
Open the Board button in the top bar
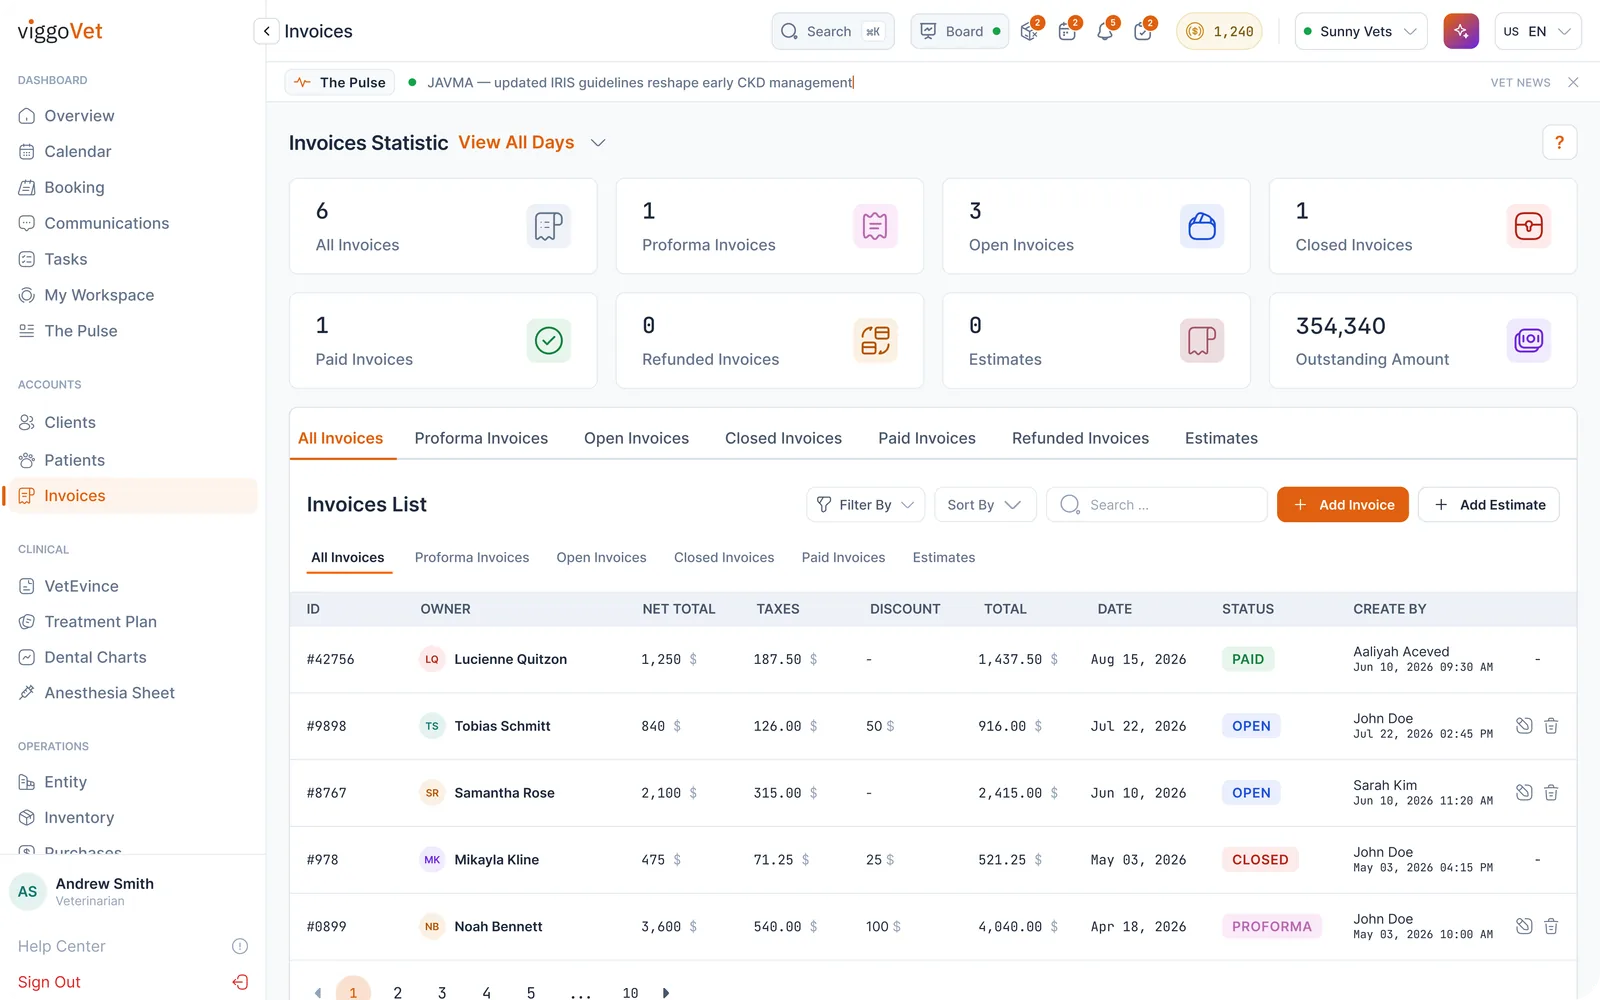pyautogui.click(x=959, y=31)
